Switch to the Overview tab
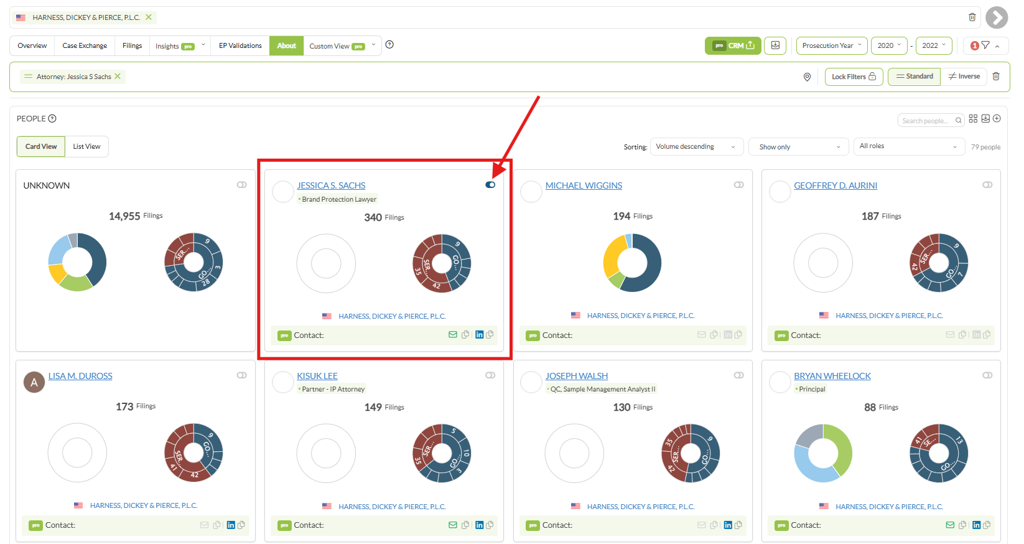 (32, 46)
